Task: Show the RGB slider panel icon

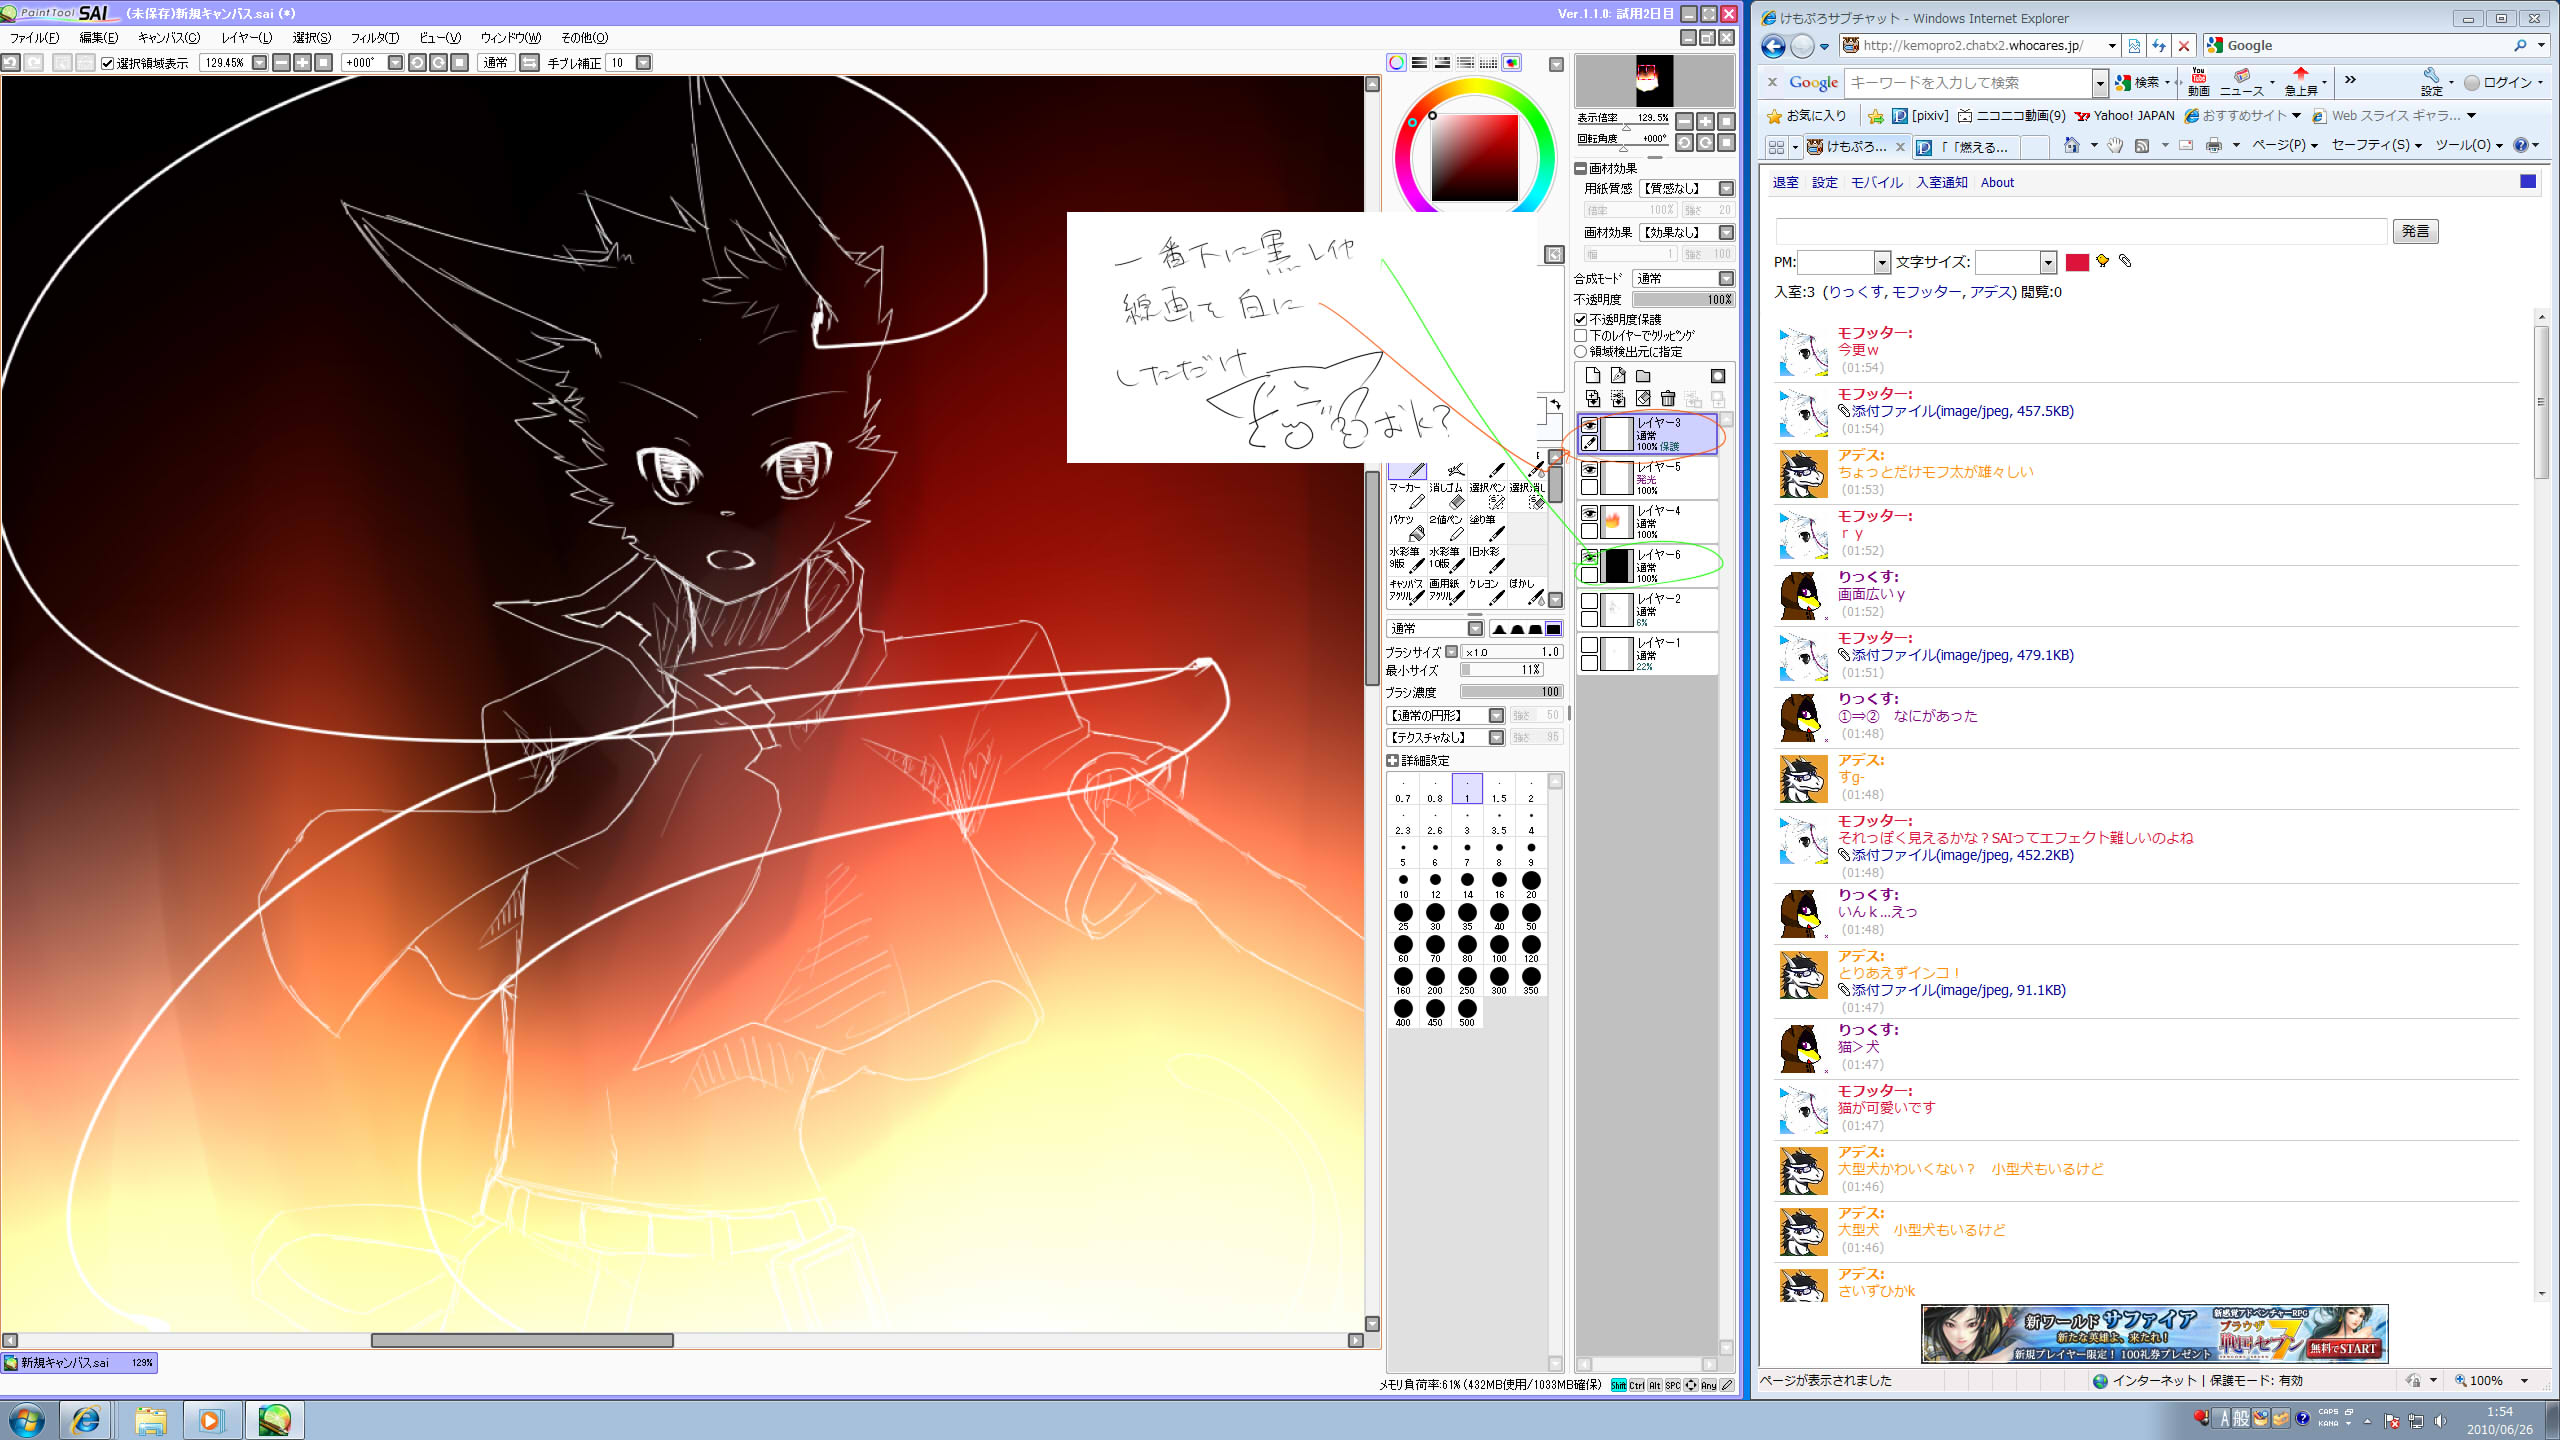Action: [1419, 63]
